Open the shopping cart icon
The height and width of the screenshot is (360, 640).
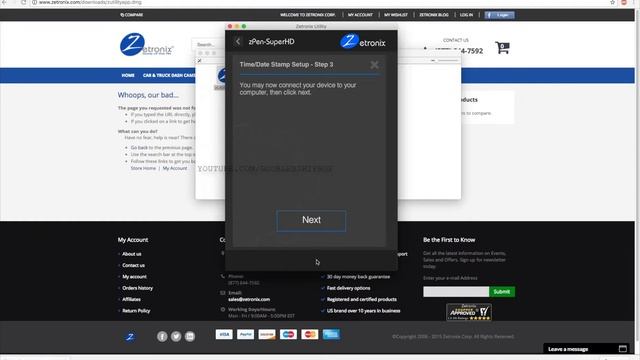[502, 47]
